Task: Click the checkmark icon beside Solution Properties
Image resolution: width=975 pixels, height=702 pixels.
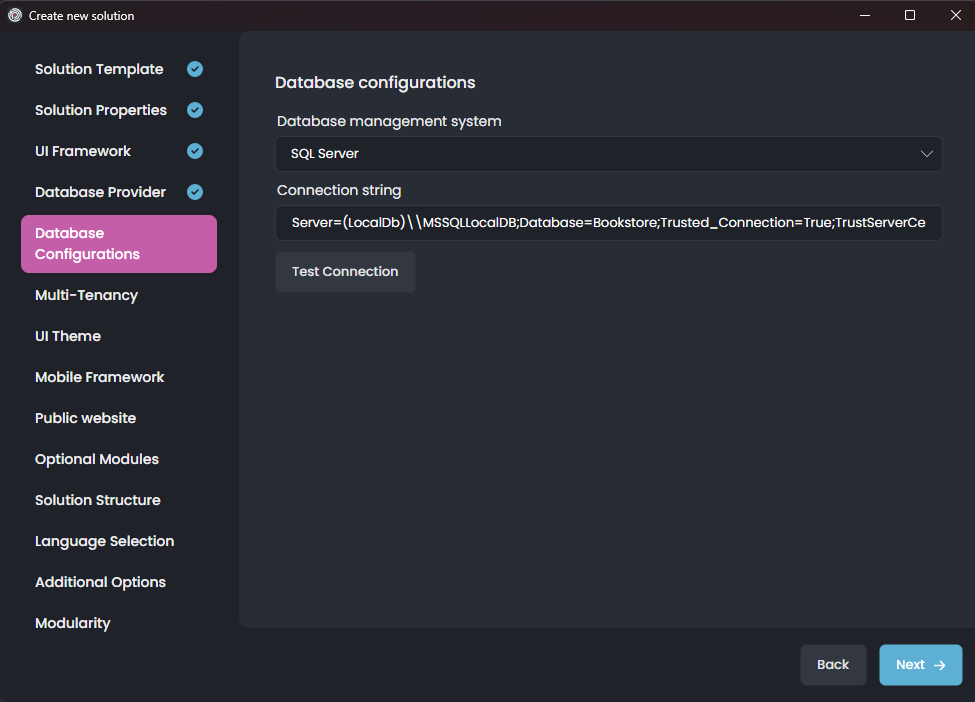Action: pyautogui.click(x=194, y=110)
